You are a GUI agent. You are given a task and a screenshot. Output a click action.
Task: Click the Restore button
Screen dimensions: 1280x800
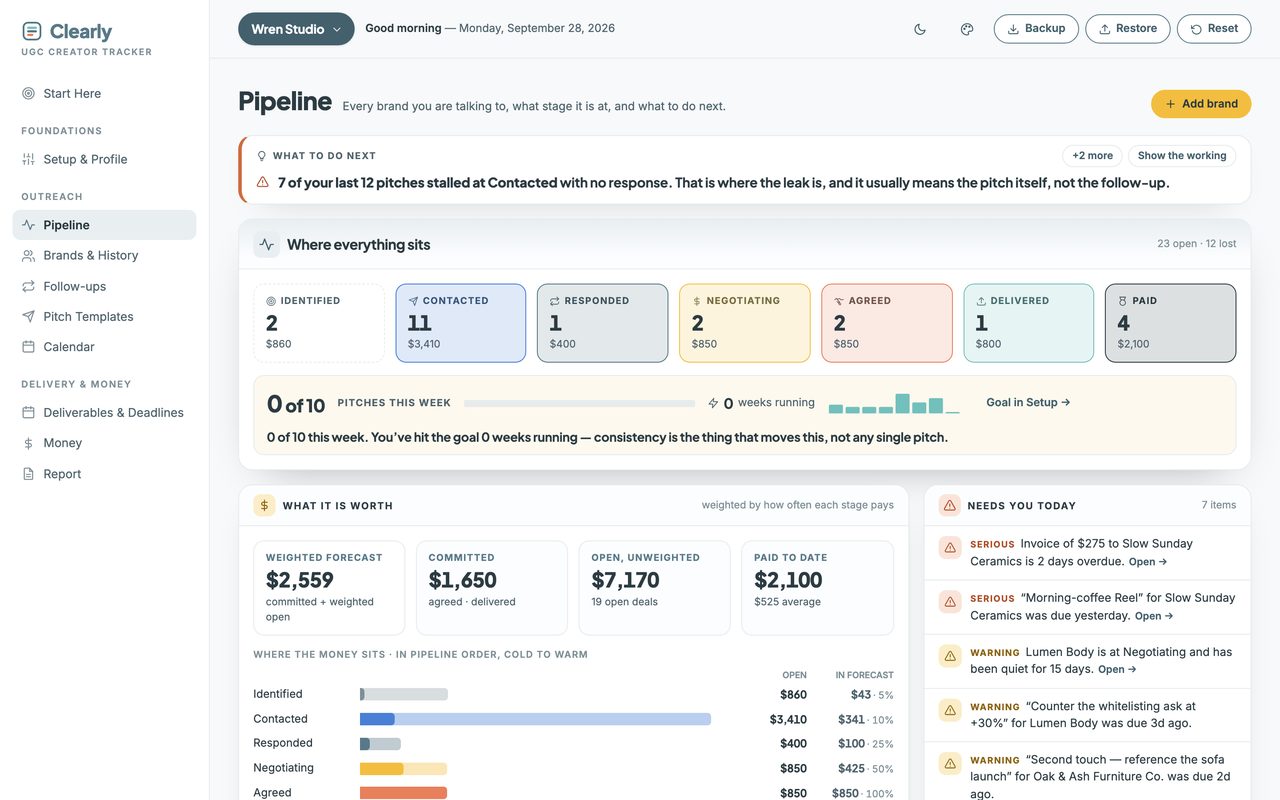(1128, 29)
